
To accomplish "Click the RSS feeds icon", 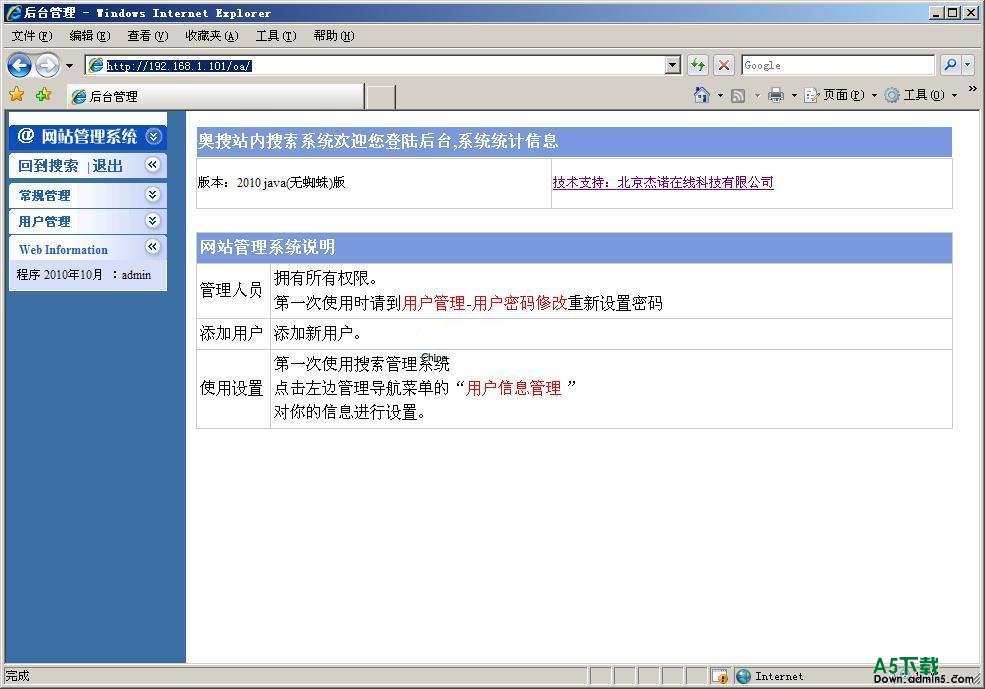I will 739,95.
